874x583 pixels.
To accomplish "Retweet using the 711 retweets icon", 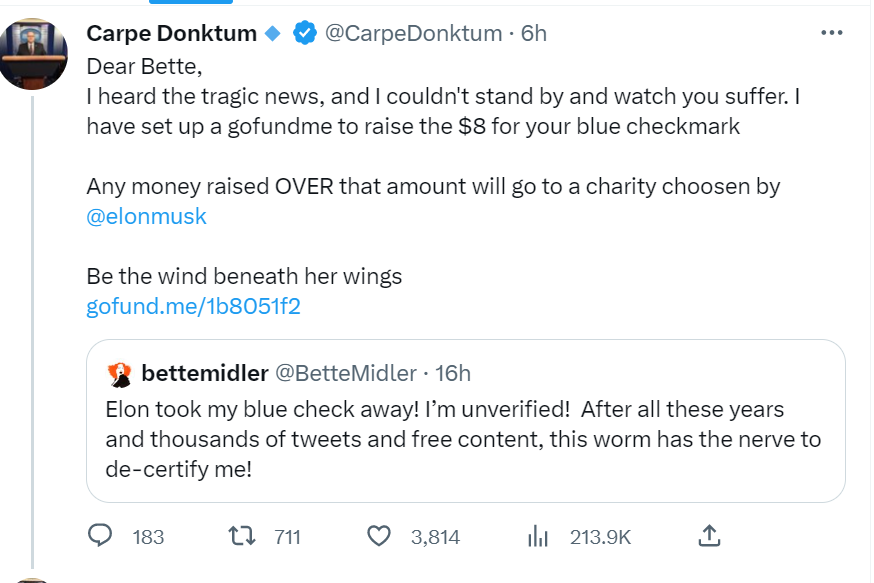I will click(242, 536).
